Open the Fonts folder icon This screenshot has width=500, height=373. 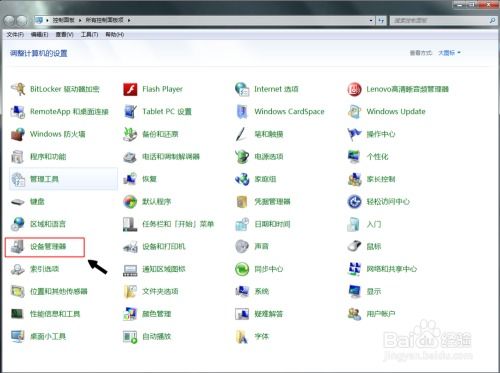242,337
